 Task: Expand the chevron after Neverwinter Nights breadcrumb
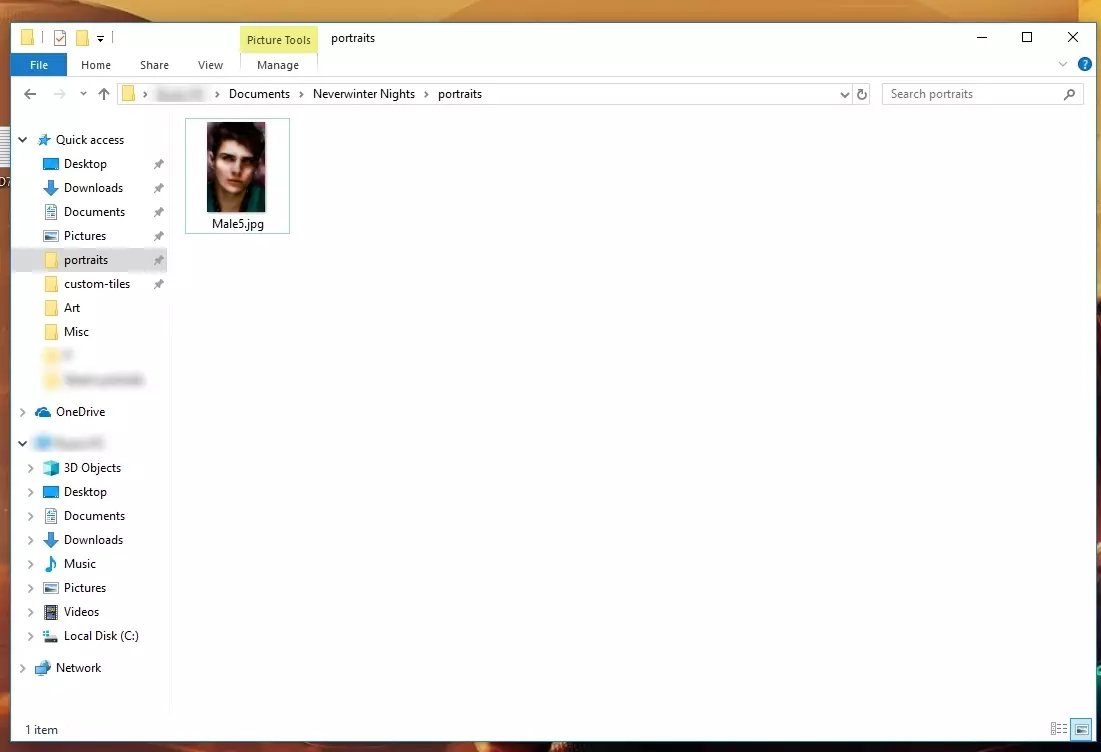426,94
